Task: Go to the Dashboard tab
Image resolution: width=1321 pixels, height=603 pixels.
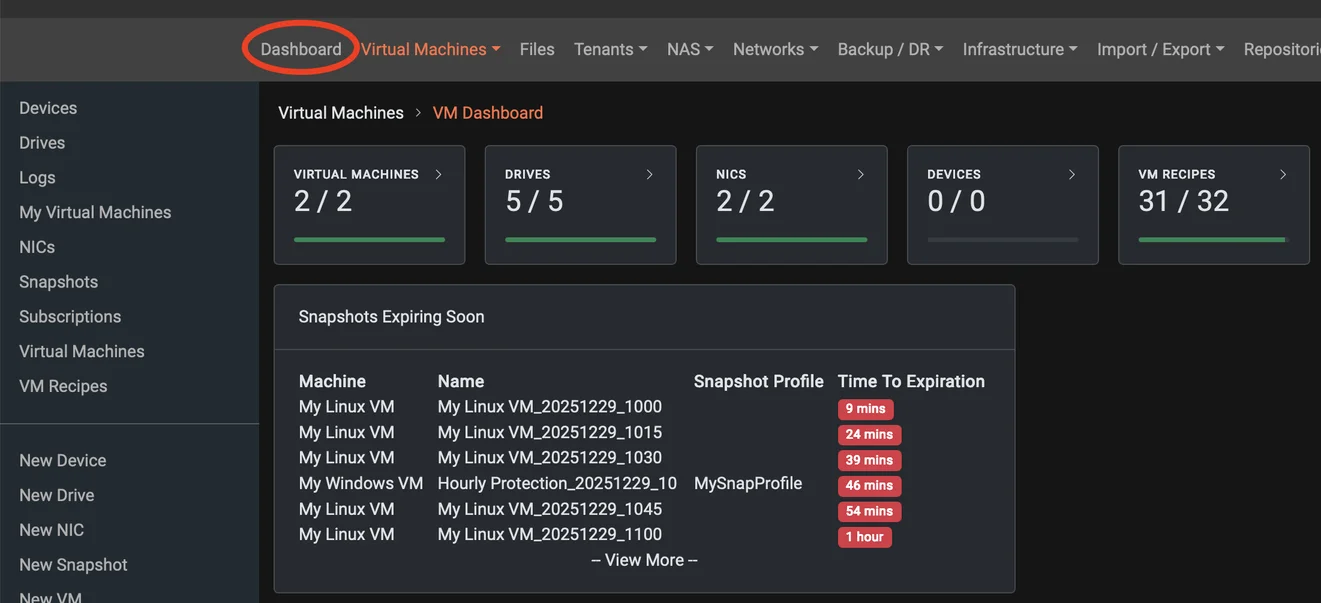Action: [301, 49]
